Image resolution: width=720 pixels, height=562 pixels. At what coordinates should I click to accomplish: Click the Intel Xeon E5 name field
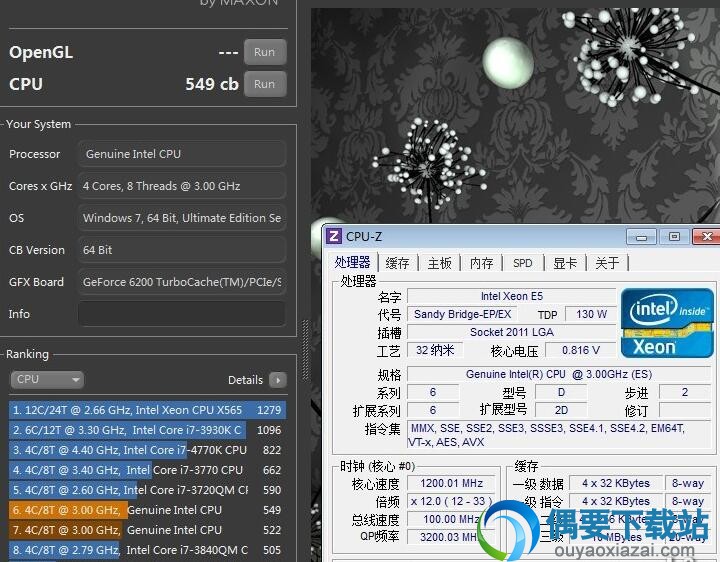point(512,296)
